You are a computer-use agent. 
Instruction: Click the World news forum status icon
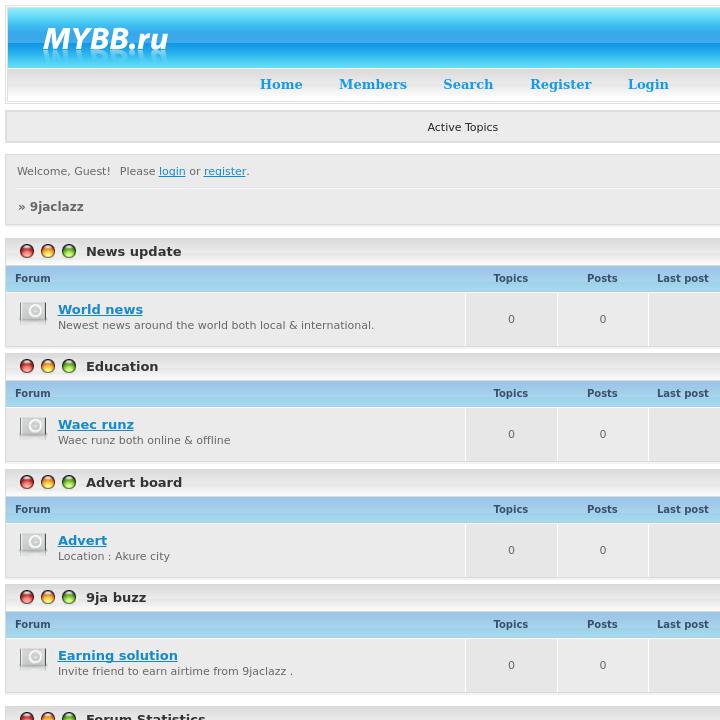click(33, 313)
